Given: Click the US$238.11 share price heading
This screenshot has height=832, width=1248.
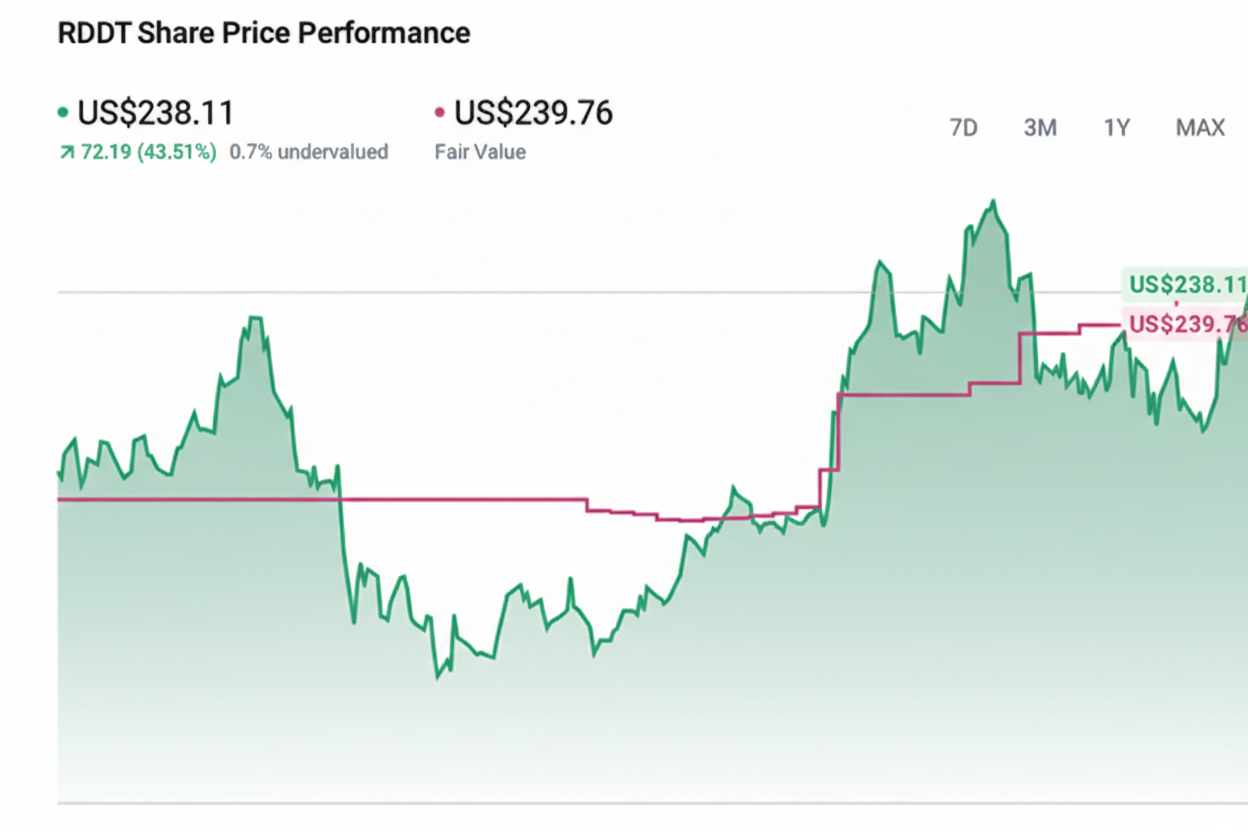Looking at the screenshot, I should (155, 113).
